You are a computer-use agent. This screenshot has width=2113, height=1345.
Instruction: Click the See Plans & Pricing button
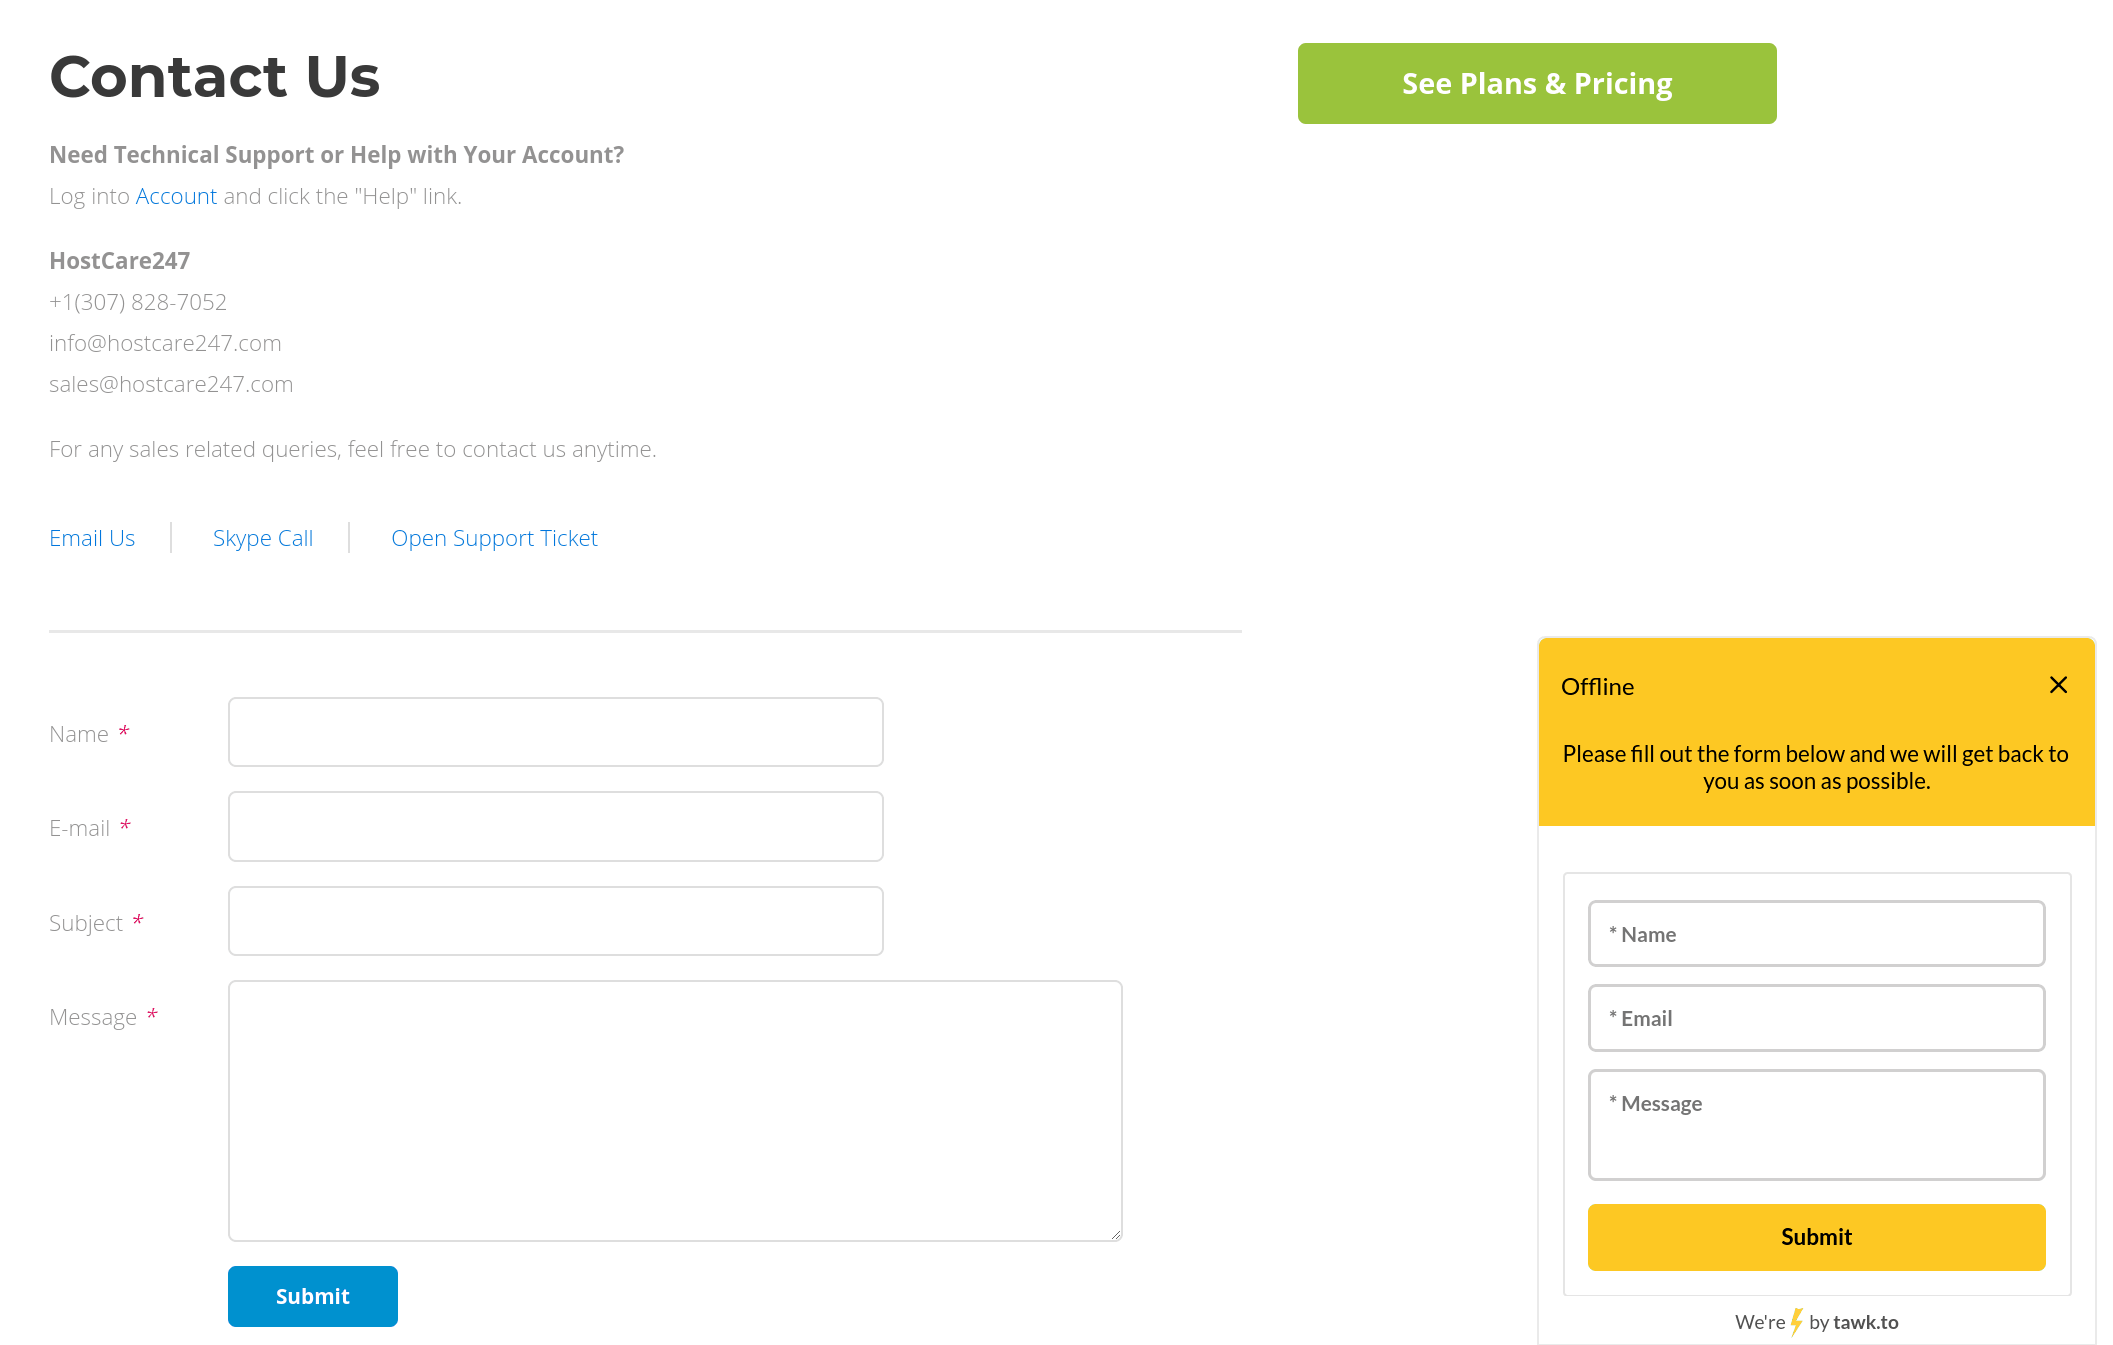pyautogui.click(x=1537, y=82)
